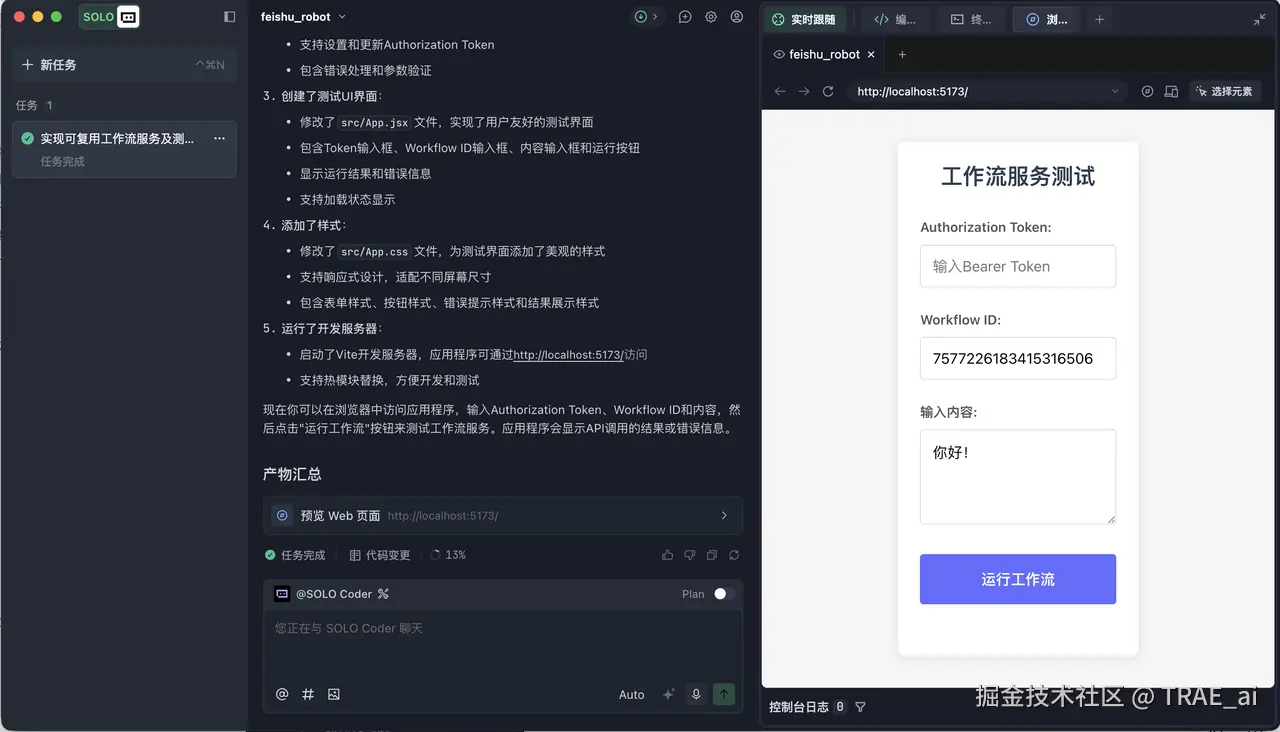The width and height of the screenshot is (1280, 732).
Task: Toggle the Plan mode switch
Action: 724,594
